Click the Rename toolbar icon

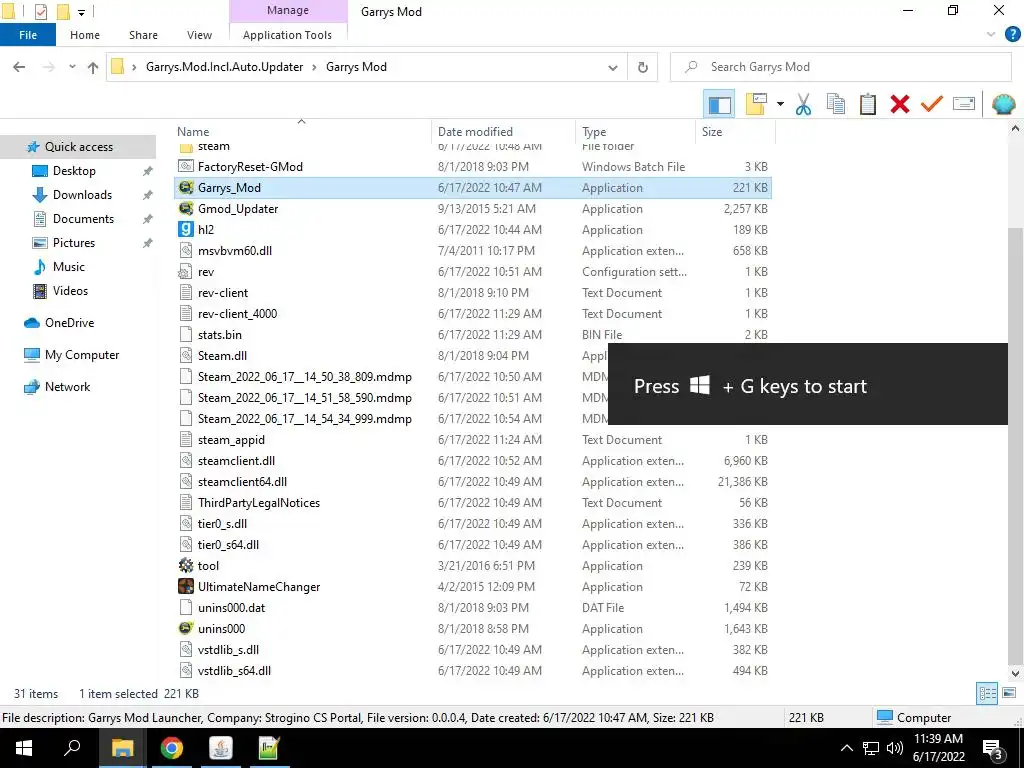963,104
